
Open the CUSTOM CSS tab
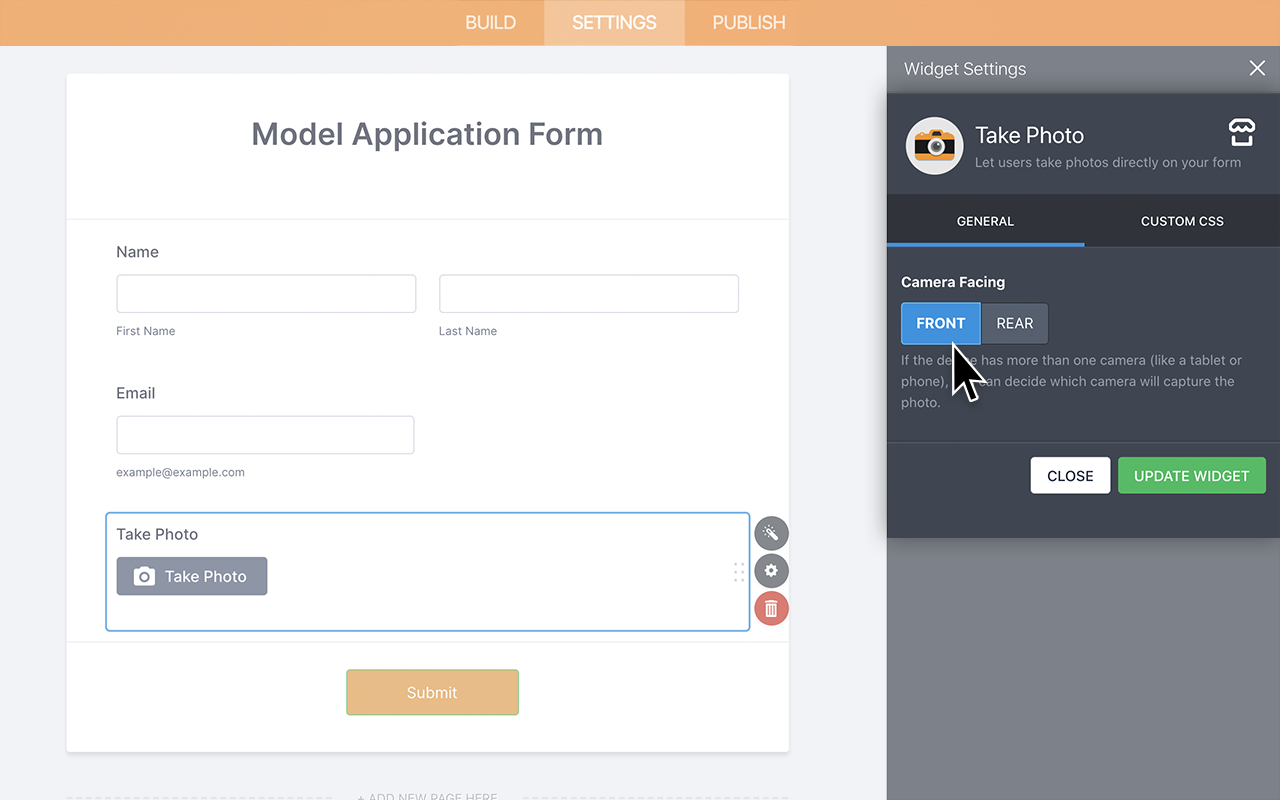tap(1182, 221)
